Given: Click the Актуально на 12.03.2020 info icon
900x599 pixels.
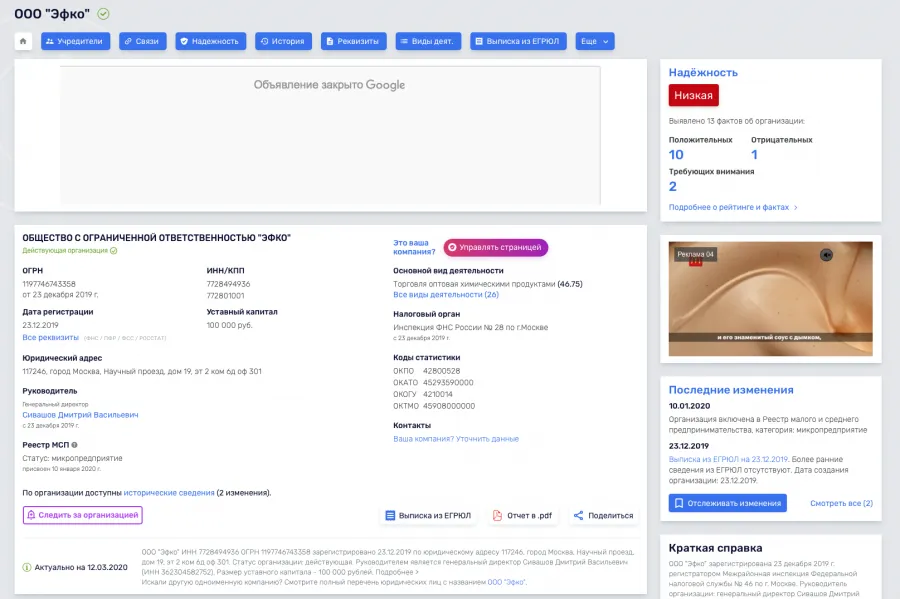Looking at the screenshot, I should click(26, 567).
